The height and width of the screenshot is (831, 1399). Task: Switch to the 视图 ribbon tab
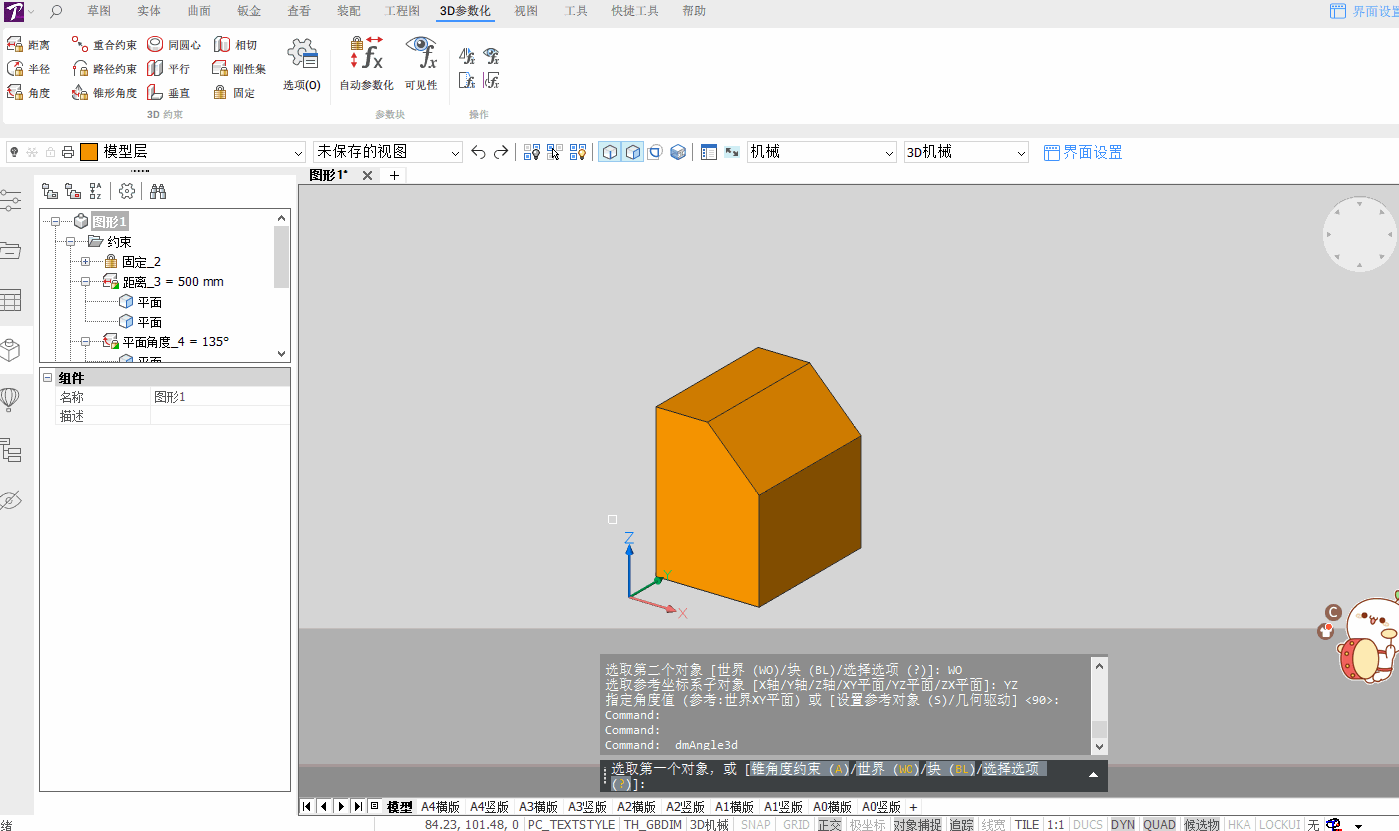click(526, 11)
